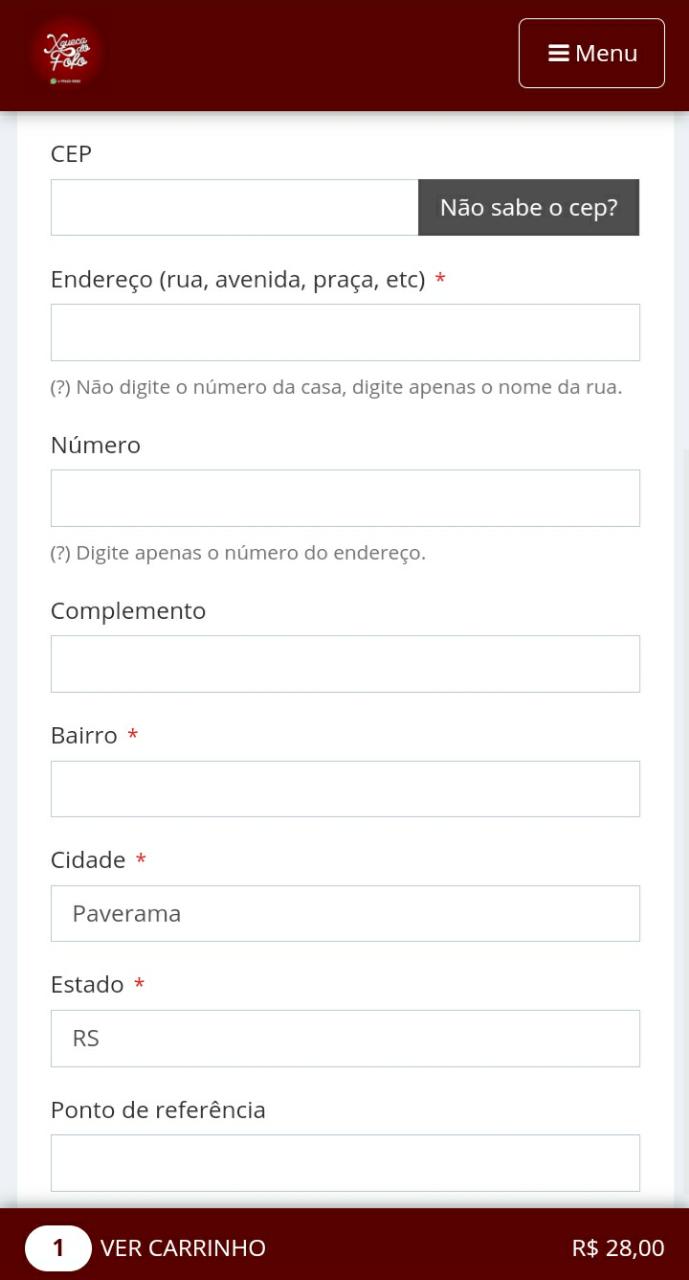Focus the Endereço street name field
Viewport: 689px width, 1280px height.
(x=345, y=332)
